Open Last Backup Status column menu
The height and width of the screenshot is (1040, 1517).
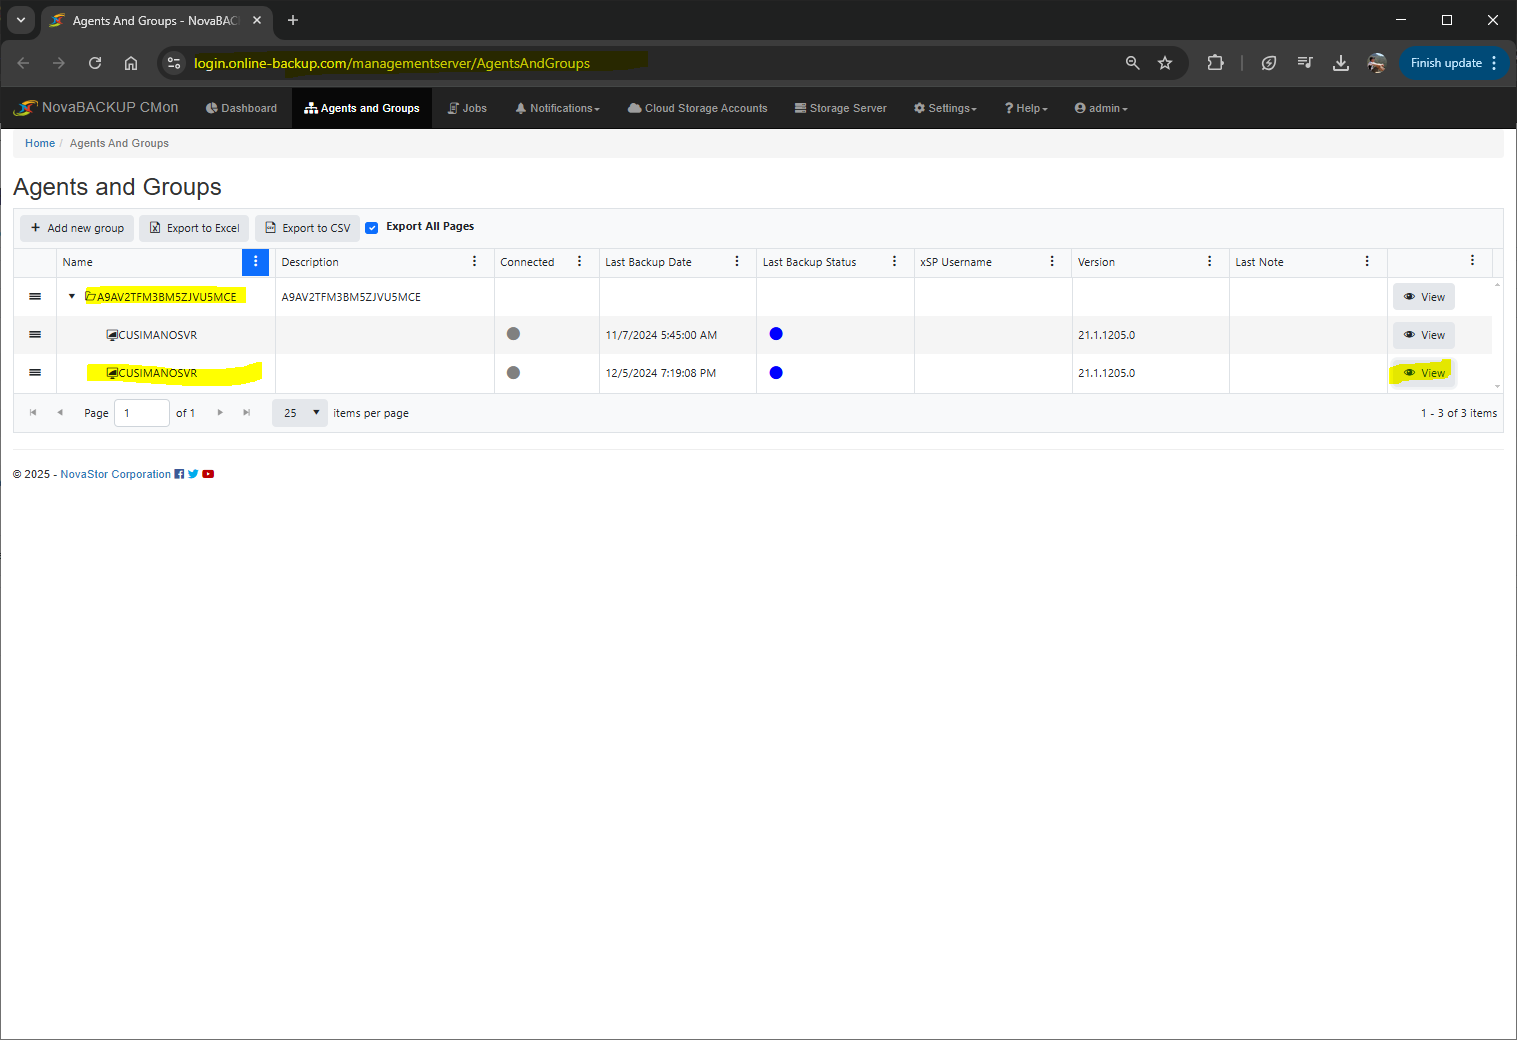894,261
